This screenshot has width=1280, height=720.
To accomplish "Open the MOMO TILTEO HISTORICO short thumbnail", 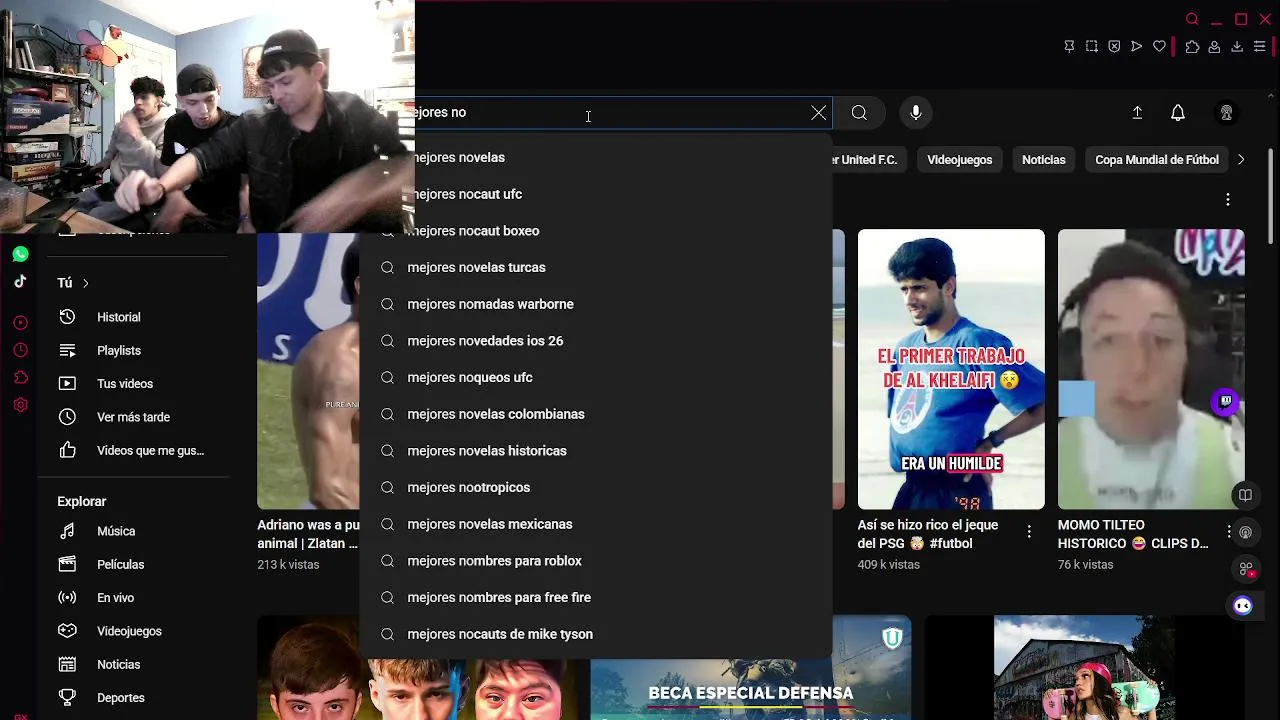I will [1151, 369].
